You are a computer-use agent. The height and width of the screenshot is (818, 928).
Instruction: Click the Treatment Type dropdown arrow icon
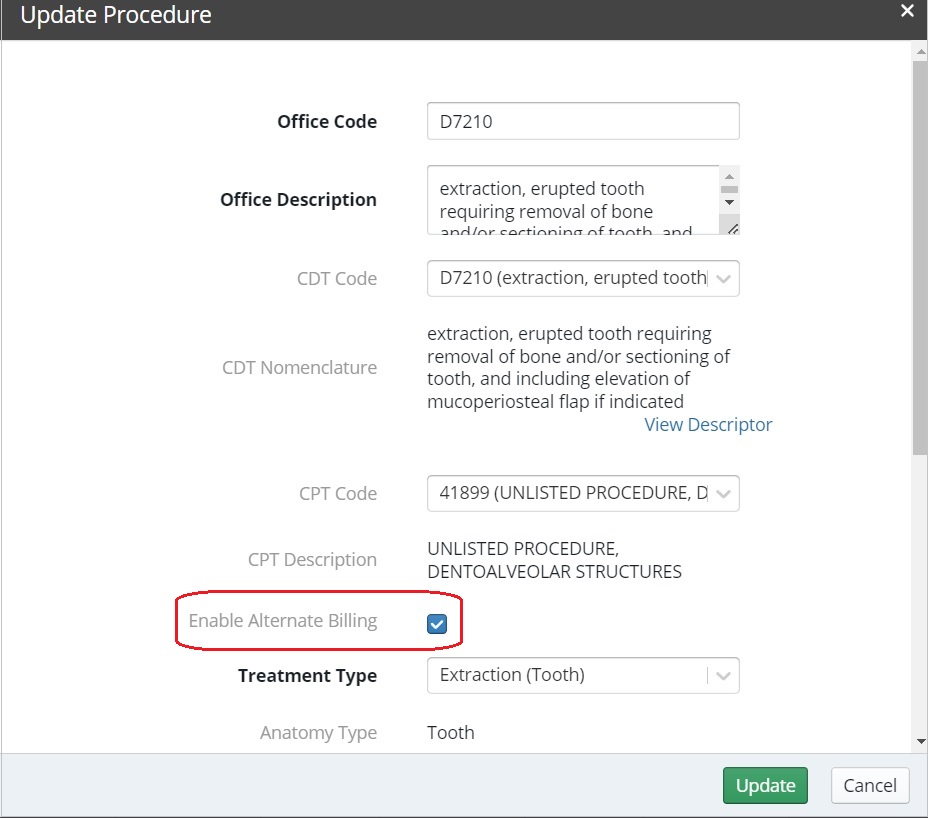click(723, 675)
